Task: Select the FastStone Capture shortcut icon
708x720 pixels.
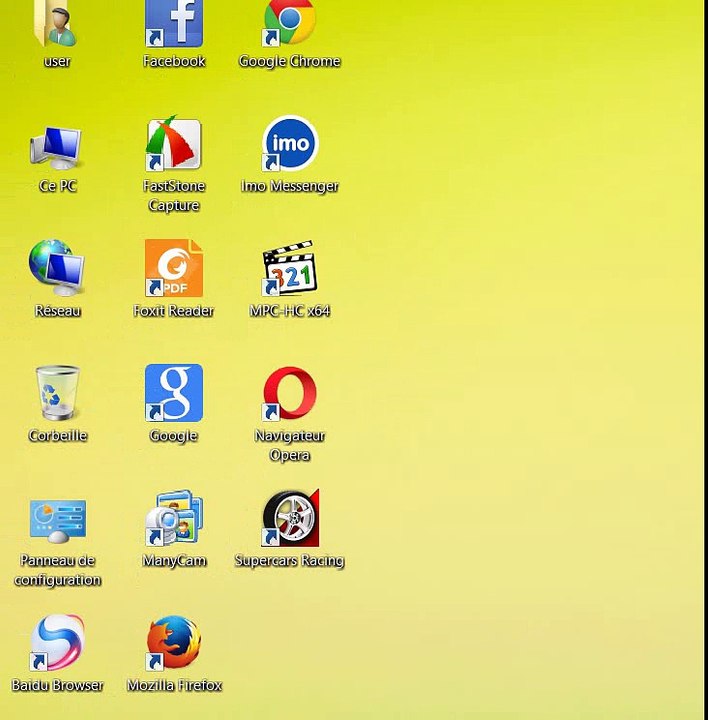Action: pos(174,143)
